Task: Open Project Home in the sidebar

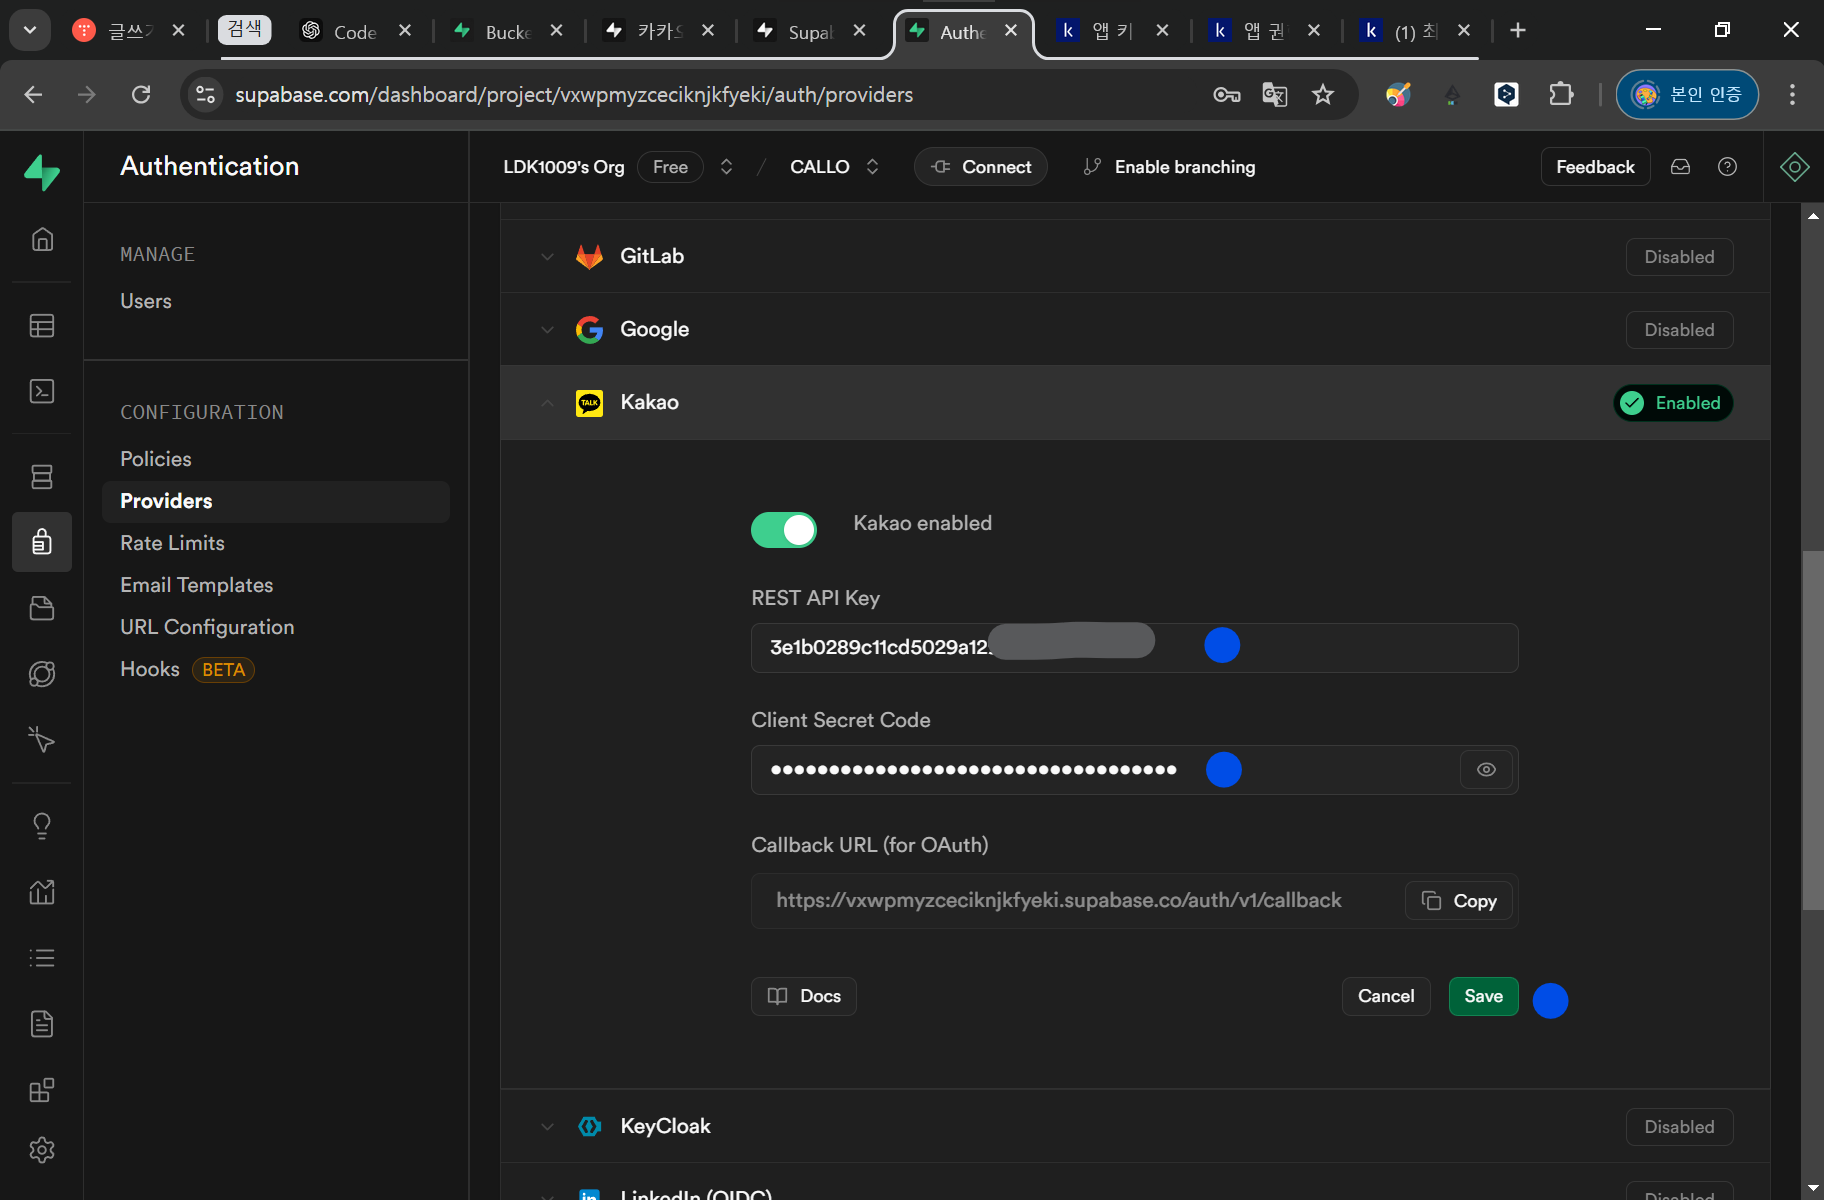Action: [42, 239]
